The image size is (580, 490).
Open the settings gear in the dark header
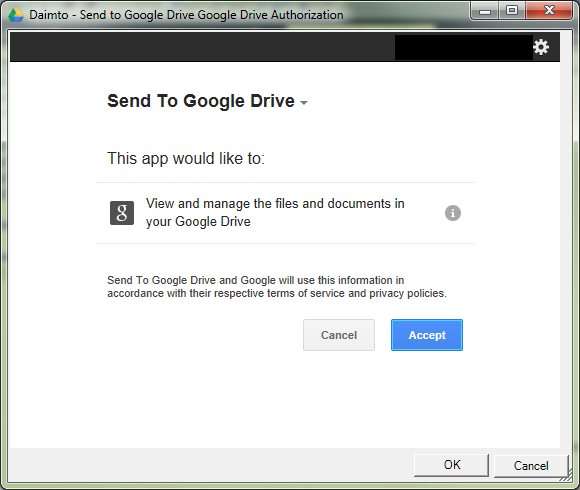(541, 47)
